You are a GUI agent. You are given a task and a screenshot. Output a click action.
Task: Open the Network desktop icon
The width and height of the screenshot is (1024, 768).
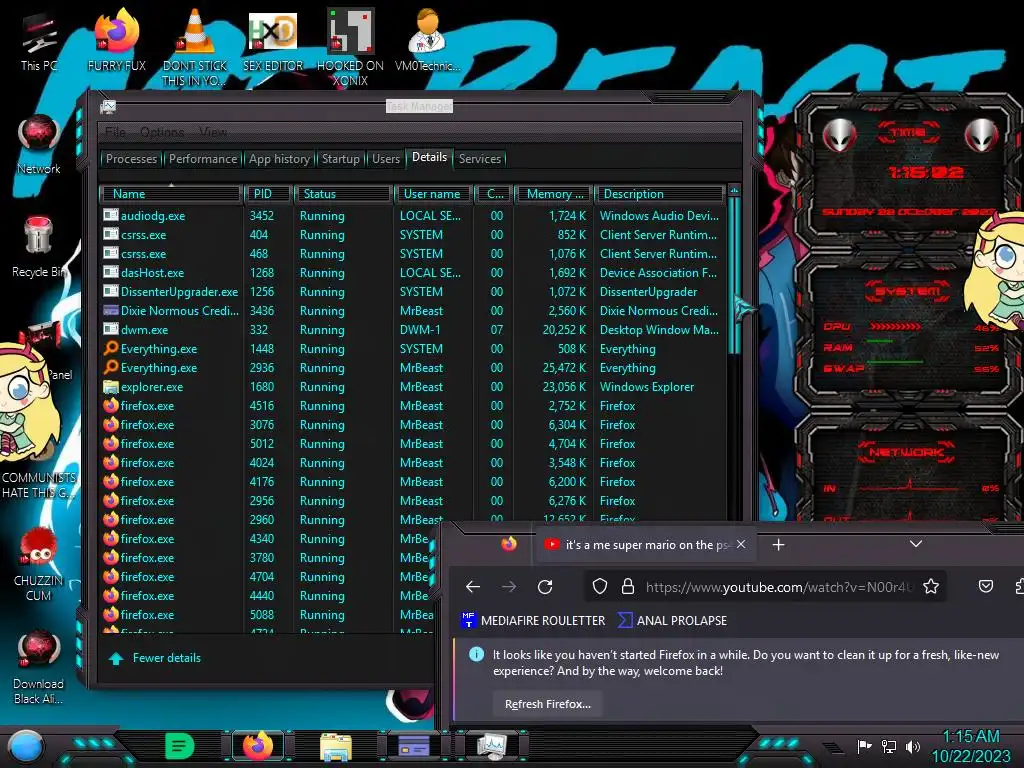[39, 145]
